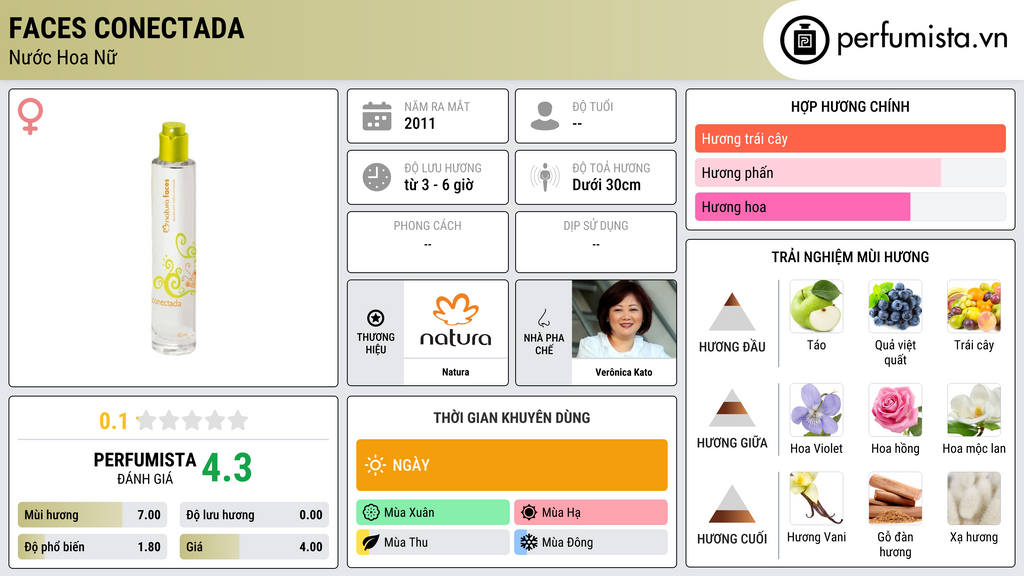Viewport: 1024px width, 576px height.
Task: Click the pink female gender symbol
Action: point(30,116)
